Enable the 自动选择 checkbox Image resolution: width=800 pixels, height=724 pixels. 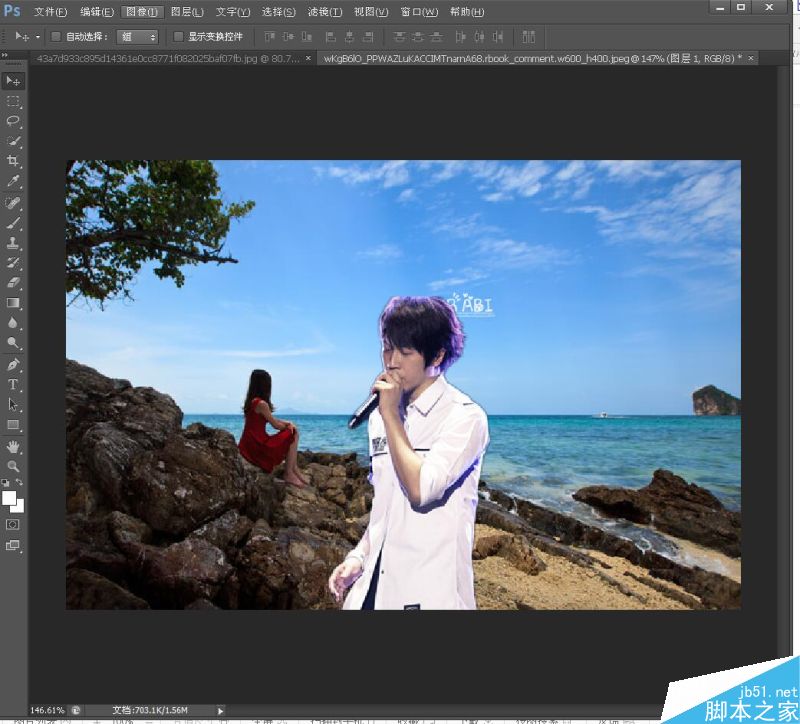56,37
